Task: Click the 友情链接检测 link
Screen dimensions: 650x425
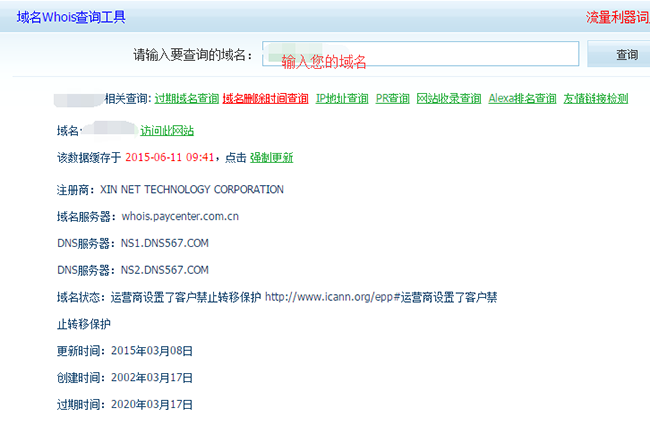Action: [x=596, y=99]
